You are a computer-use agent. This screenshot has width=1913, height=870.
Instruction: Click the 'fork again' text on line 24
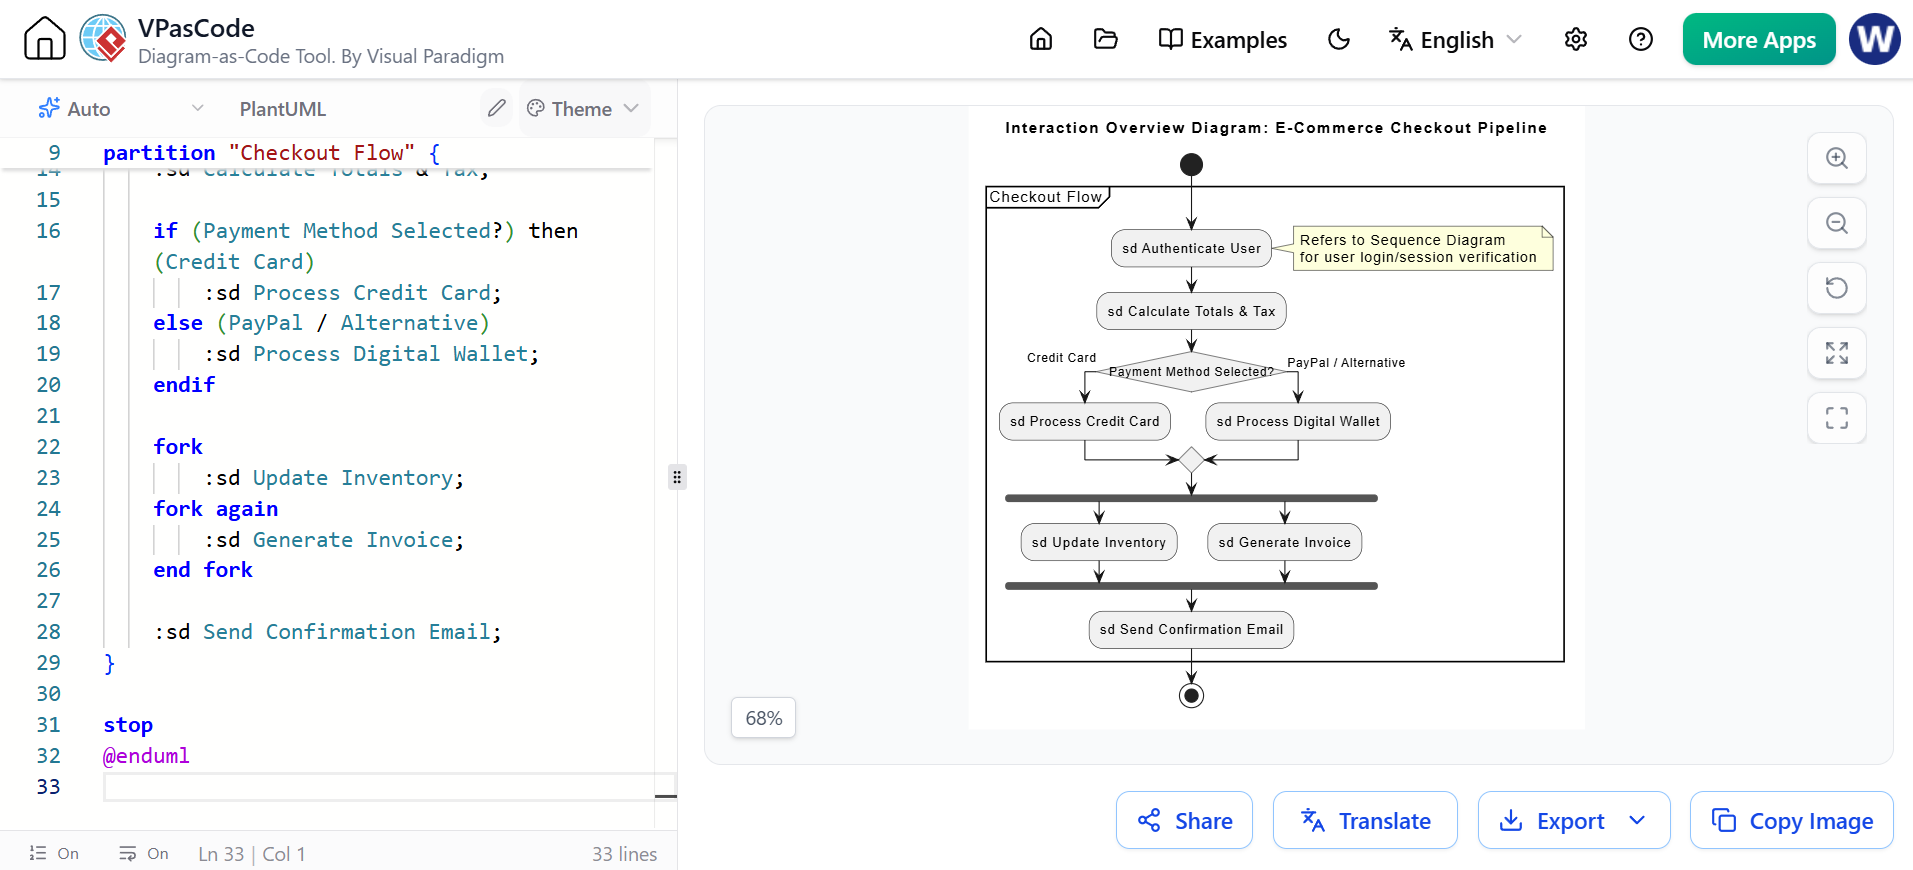tap(216, 509)
